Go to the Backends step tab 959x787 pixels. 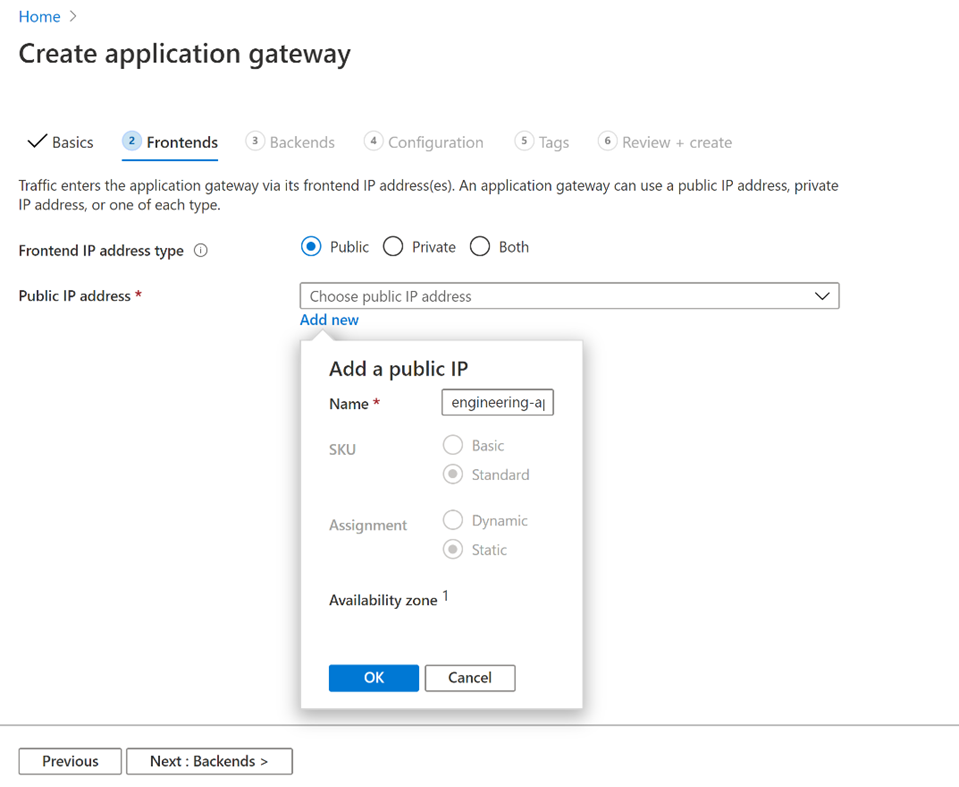click(x=290, y=142)
